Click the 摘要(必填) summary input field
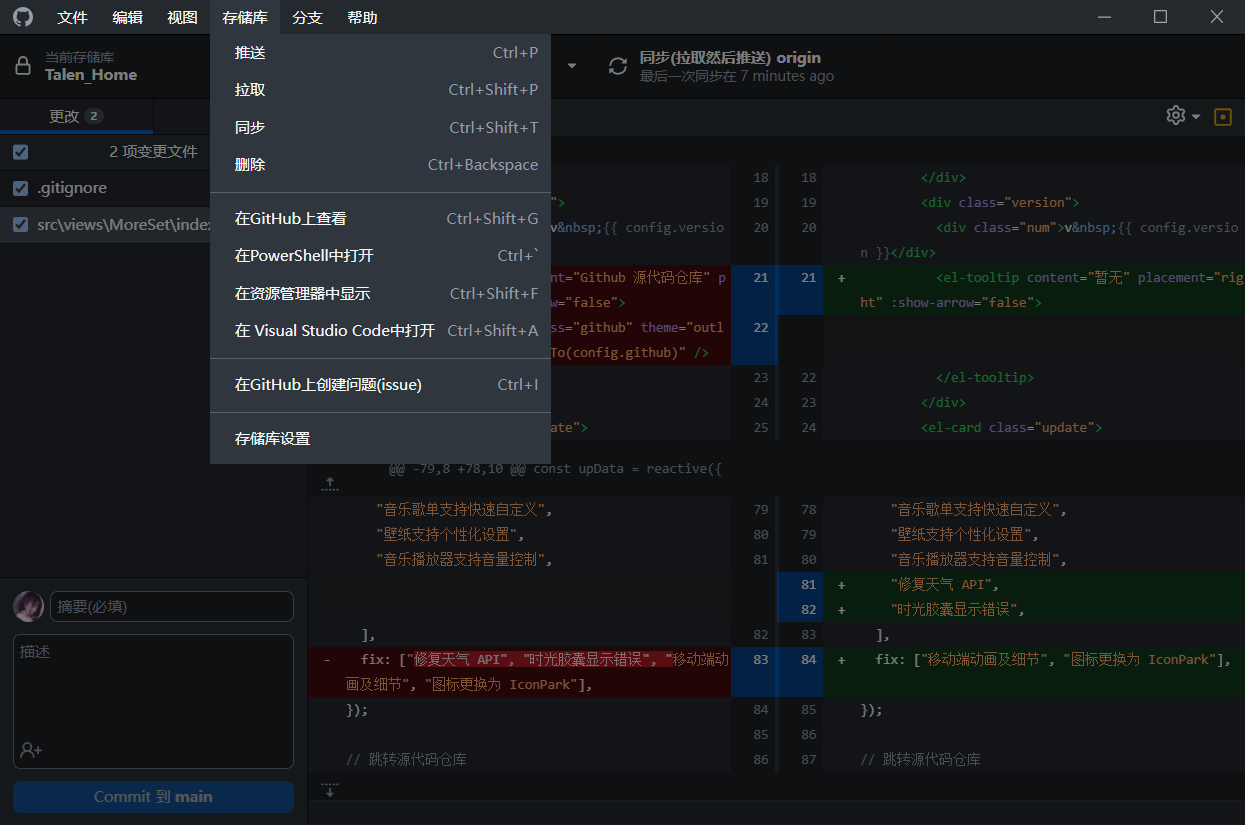Viewport: 1245px width, 825px height. 172,606
